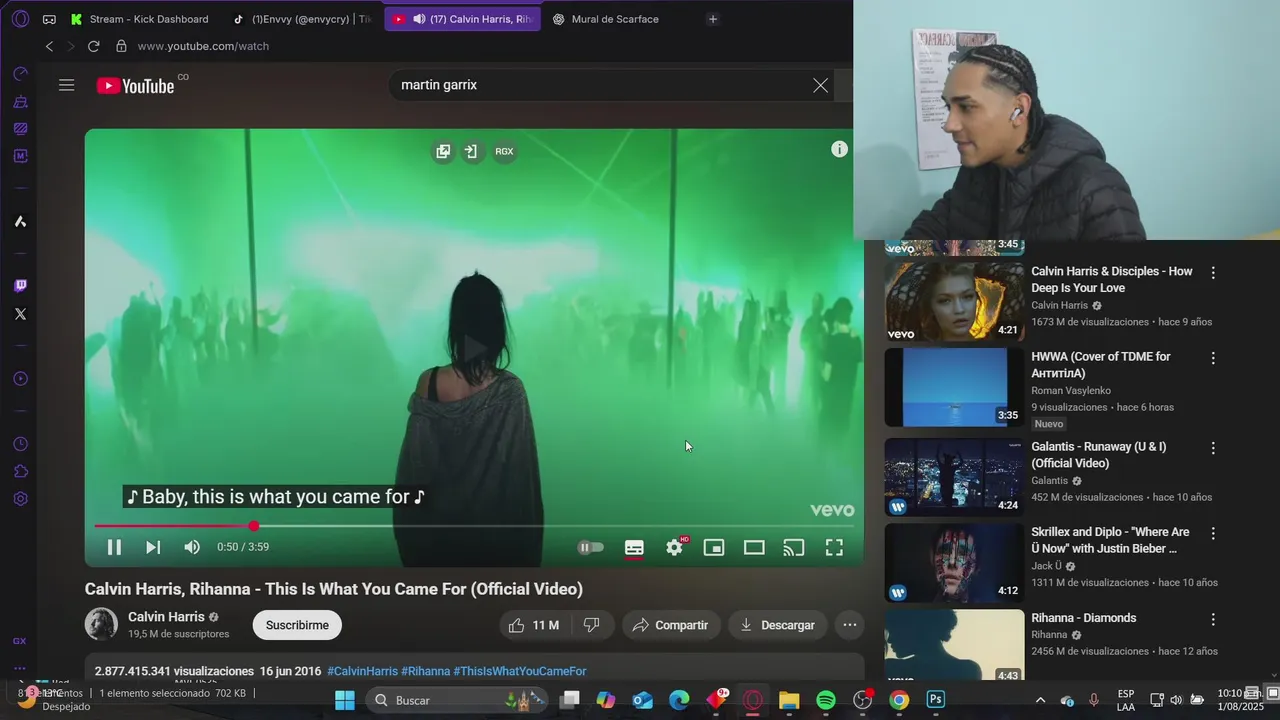This screenshot has width=1280, height=720.
Task: Switch to Mural de Scarface tab
Action: (615, 19)
